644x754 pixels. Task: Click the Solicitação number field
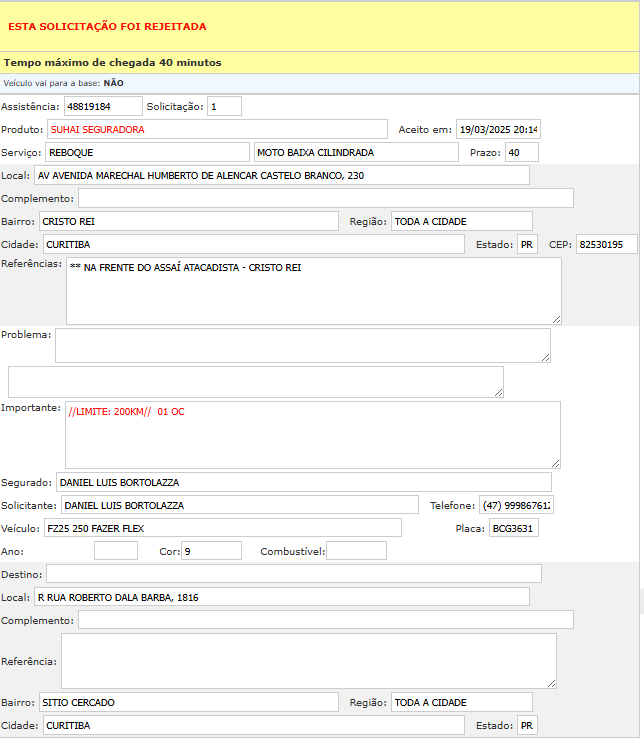coord(224,106)
